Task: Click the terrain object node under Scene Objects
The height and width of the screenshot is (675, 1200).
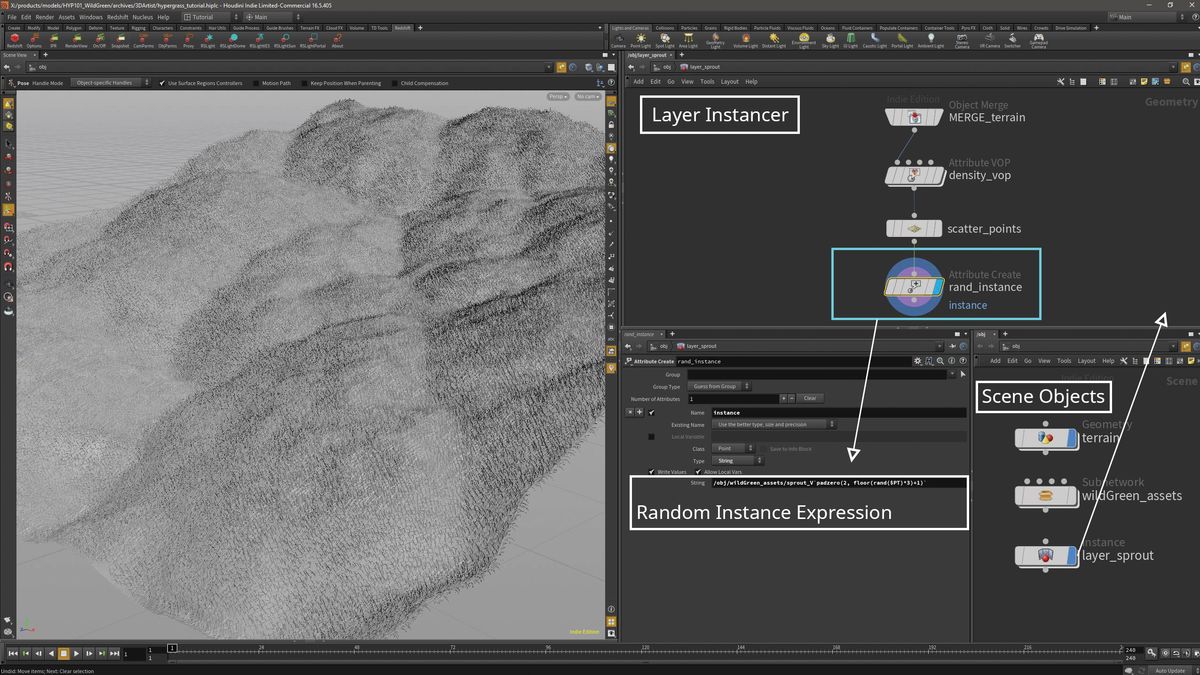Action: click(x=1046, y=438)
